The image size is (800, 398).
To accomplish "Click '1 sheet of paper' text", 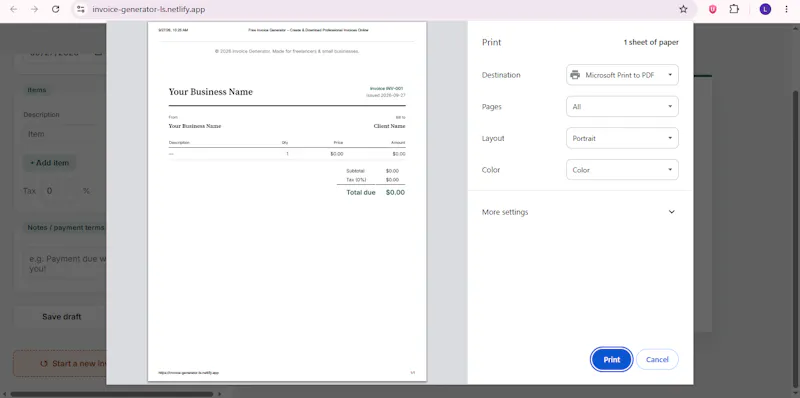I will click(x=651, y=42).
